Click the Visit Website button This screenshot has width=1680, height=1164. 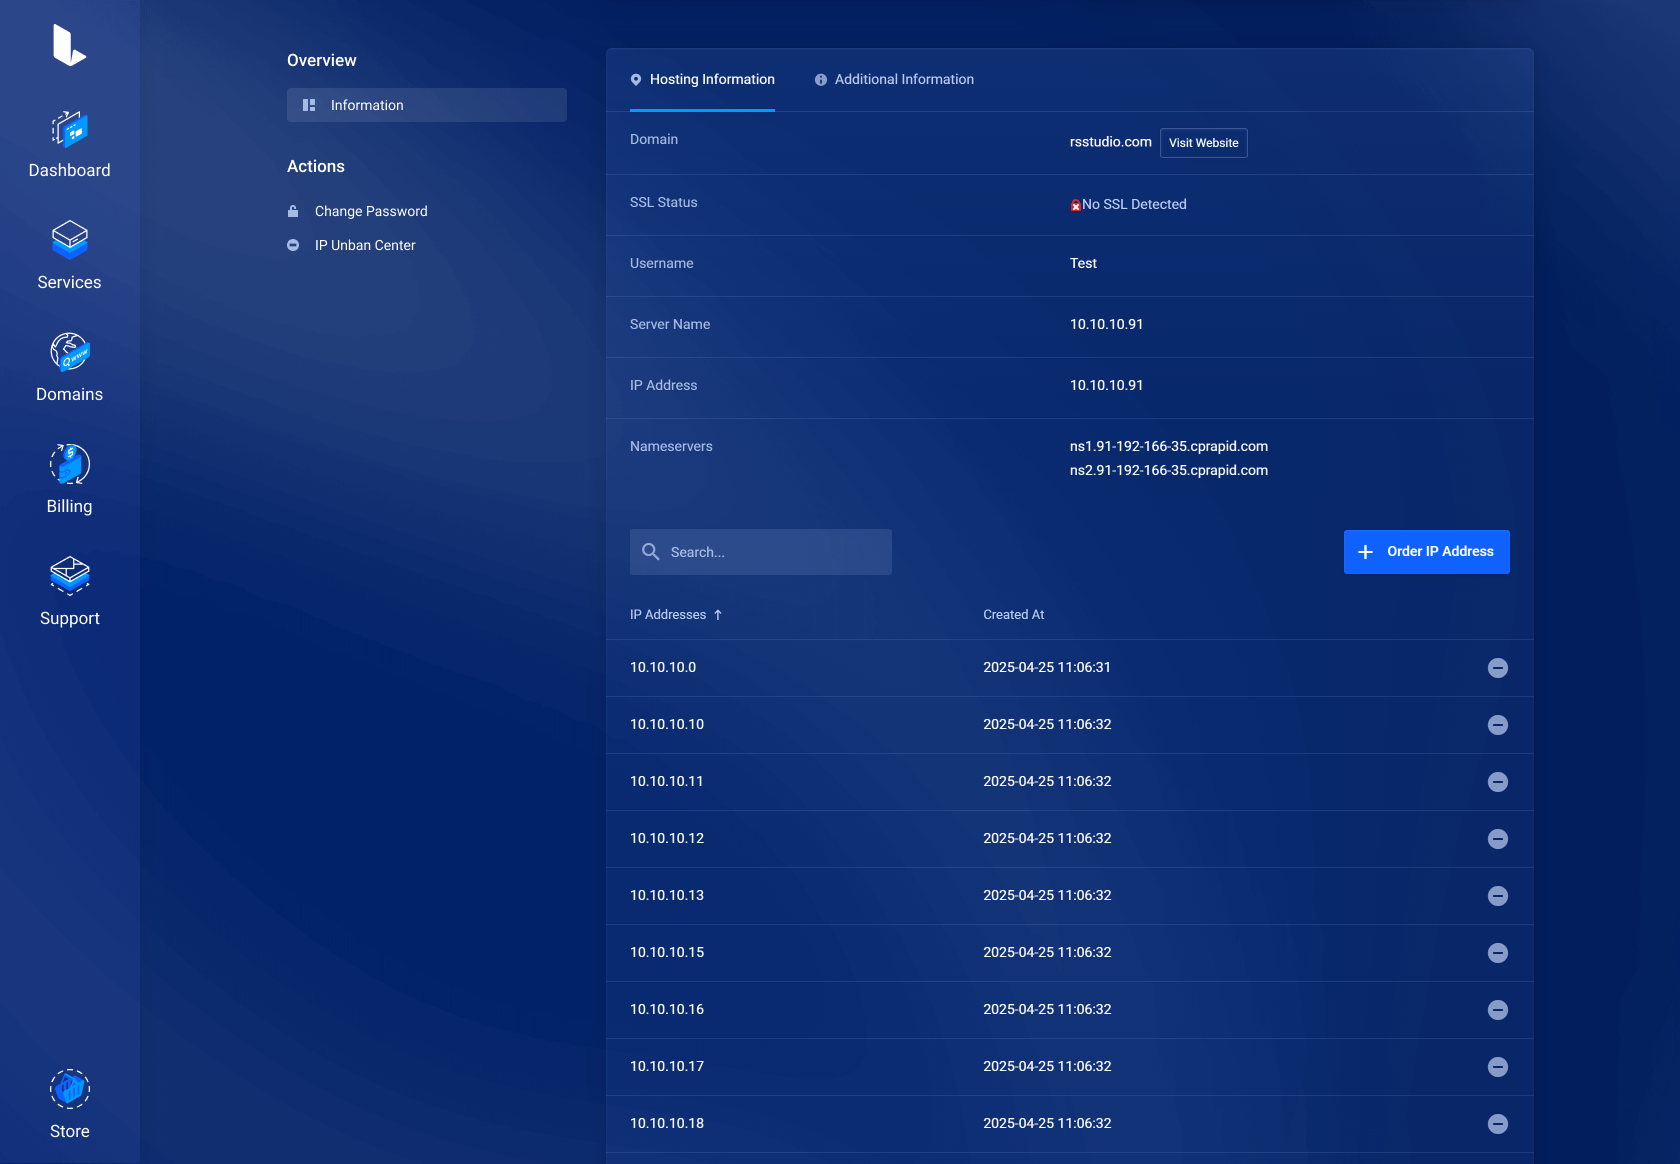pos(1204,143)
